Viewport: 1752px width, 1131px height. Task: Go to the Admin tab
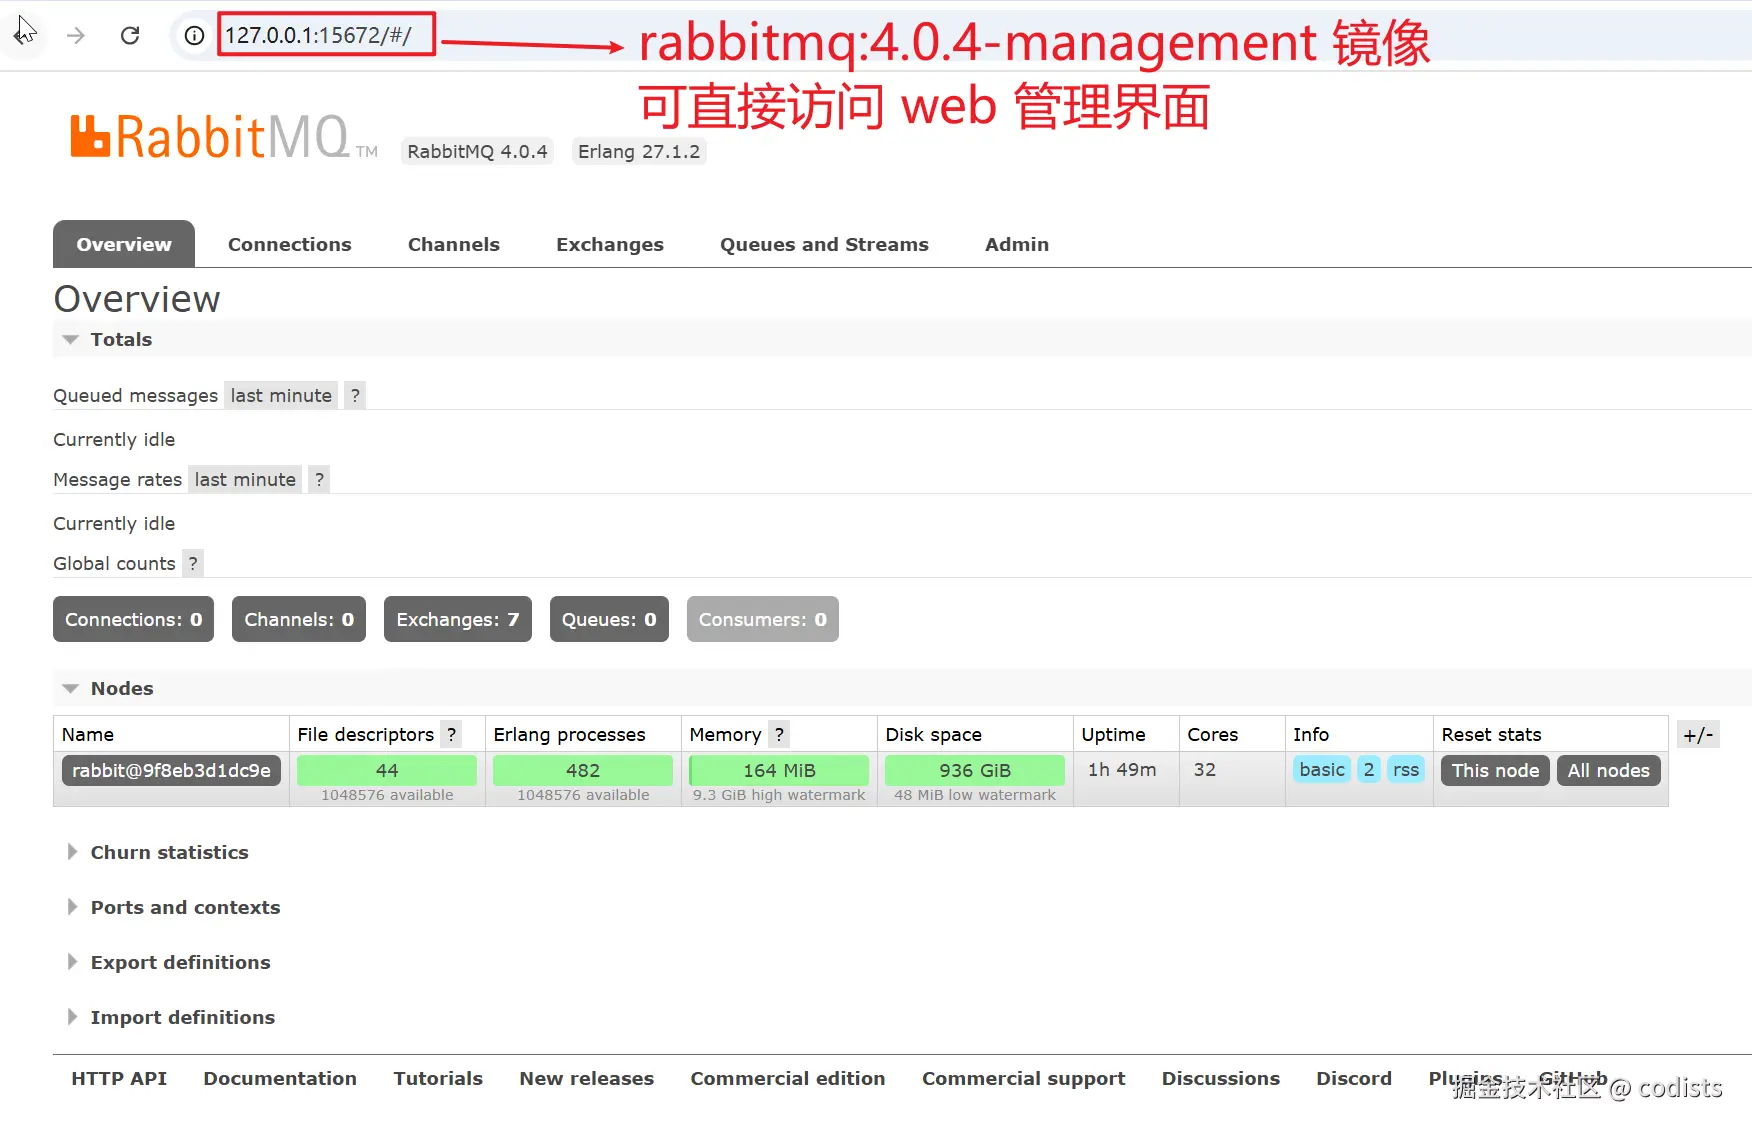point(1017,245)
